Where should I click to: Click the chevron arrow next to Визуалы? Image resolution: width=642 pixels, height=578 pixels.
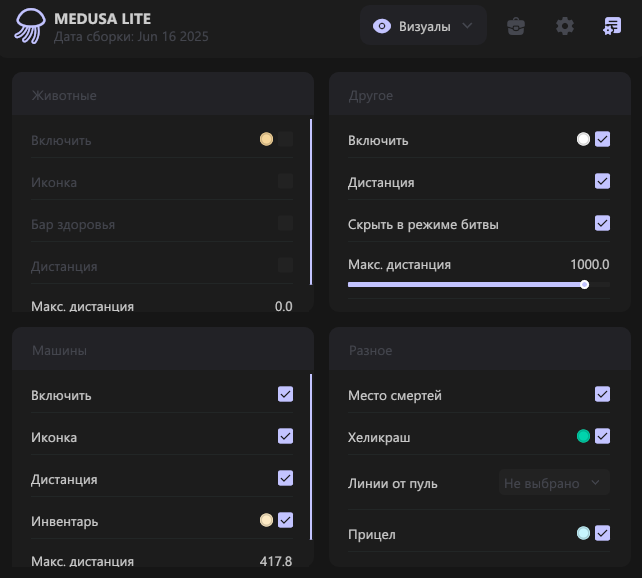(x=467, y=26)
